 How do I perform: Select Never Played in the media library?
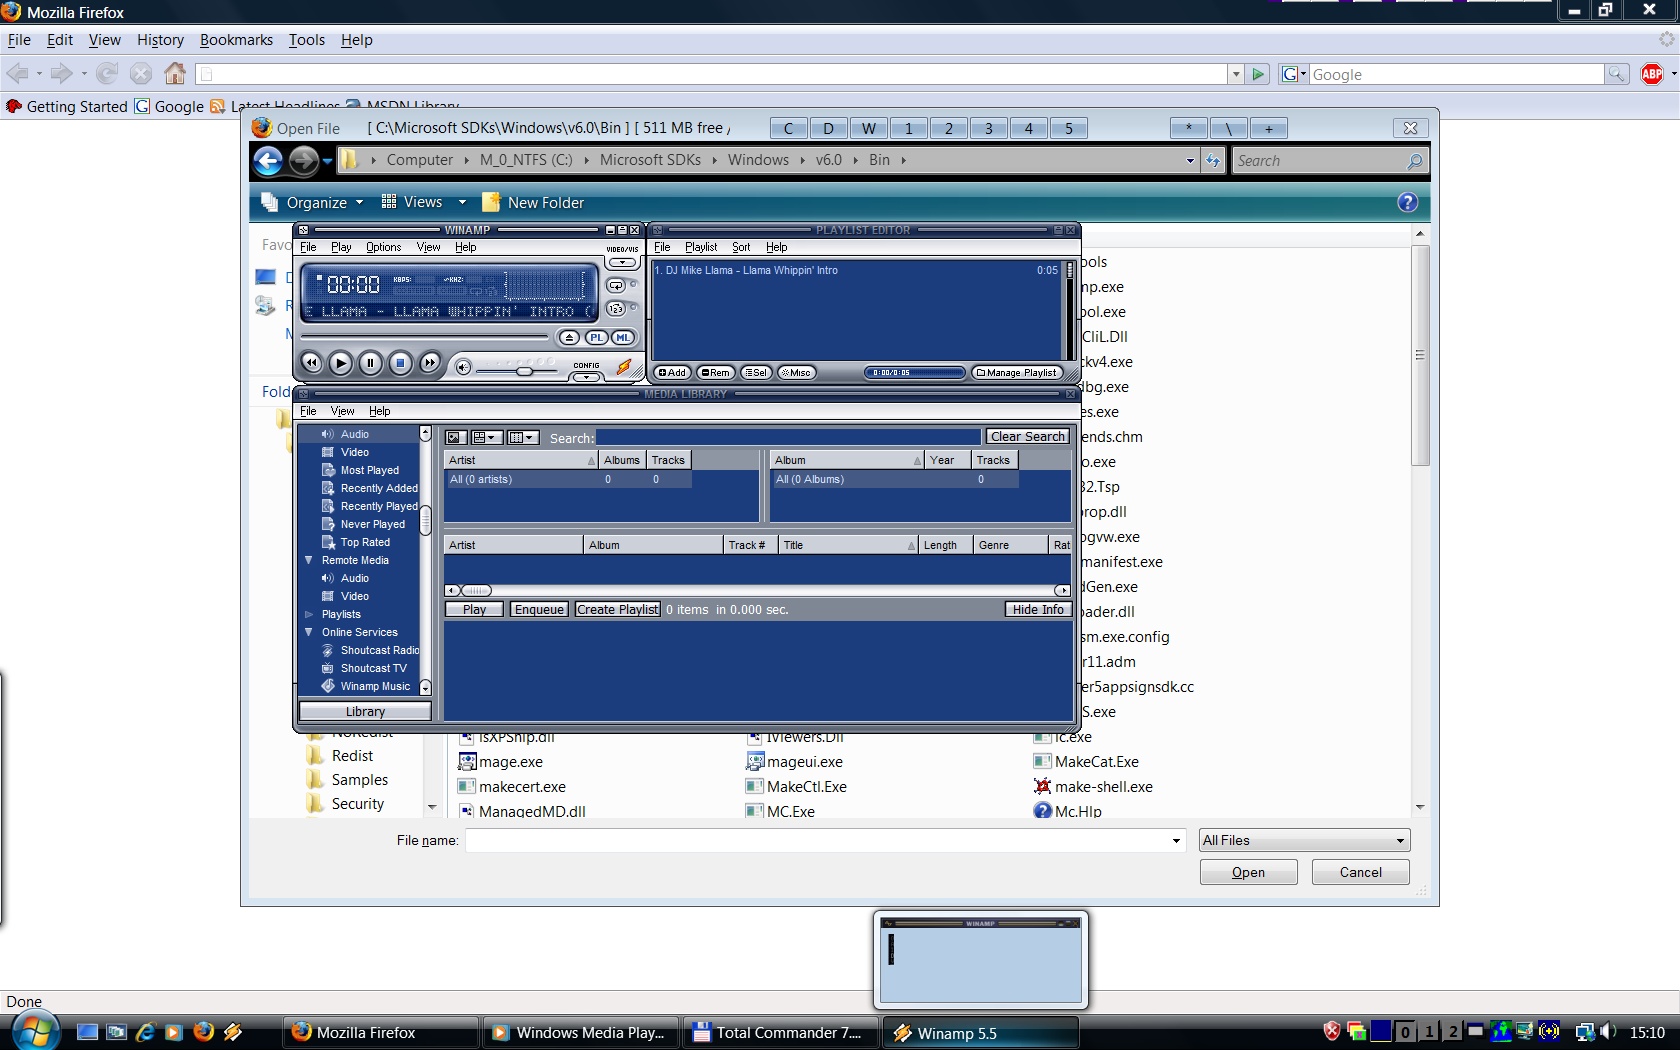[372, 524]
